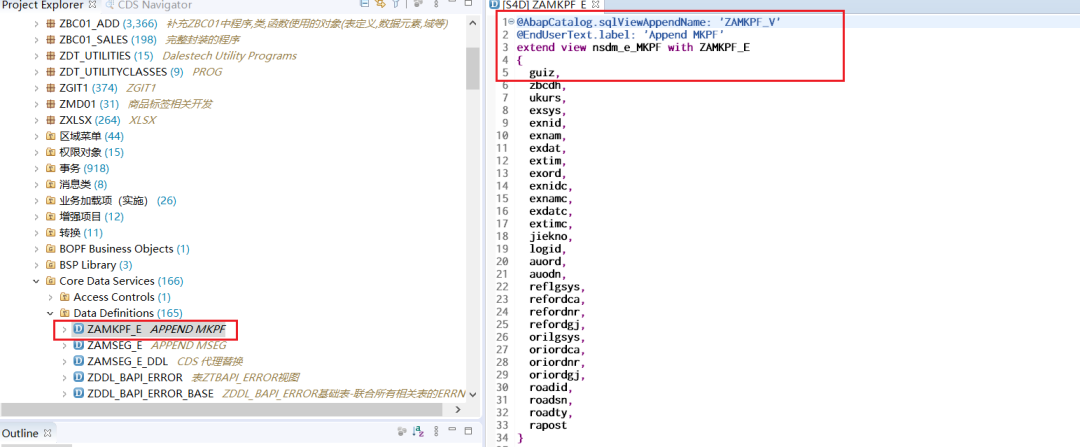
Task: Collapse the Core Data Services folder
Action: [37, 281]
